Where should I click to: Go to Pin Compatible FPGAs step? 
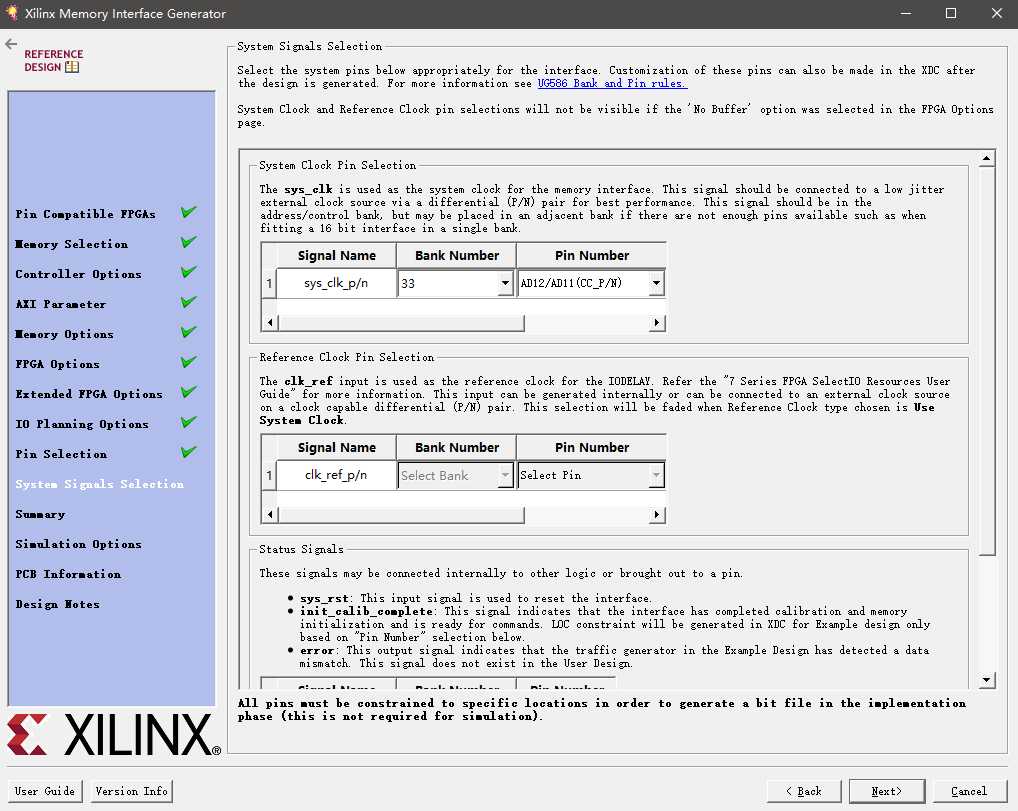86,214
